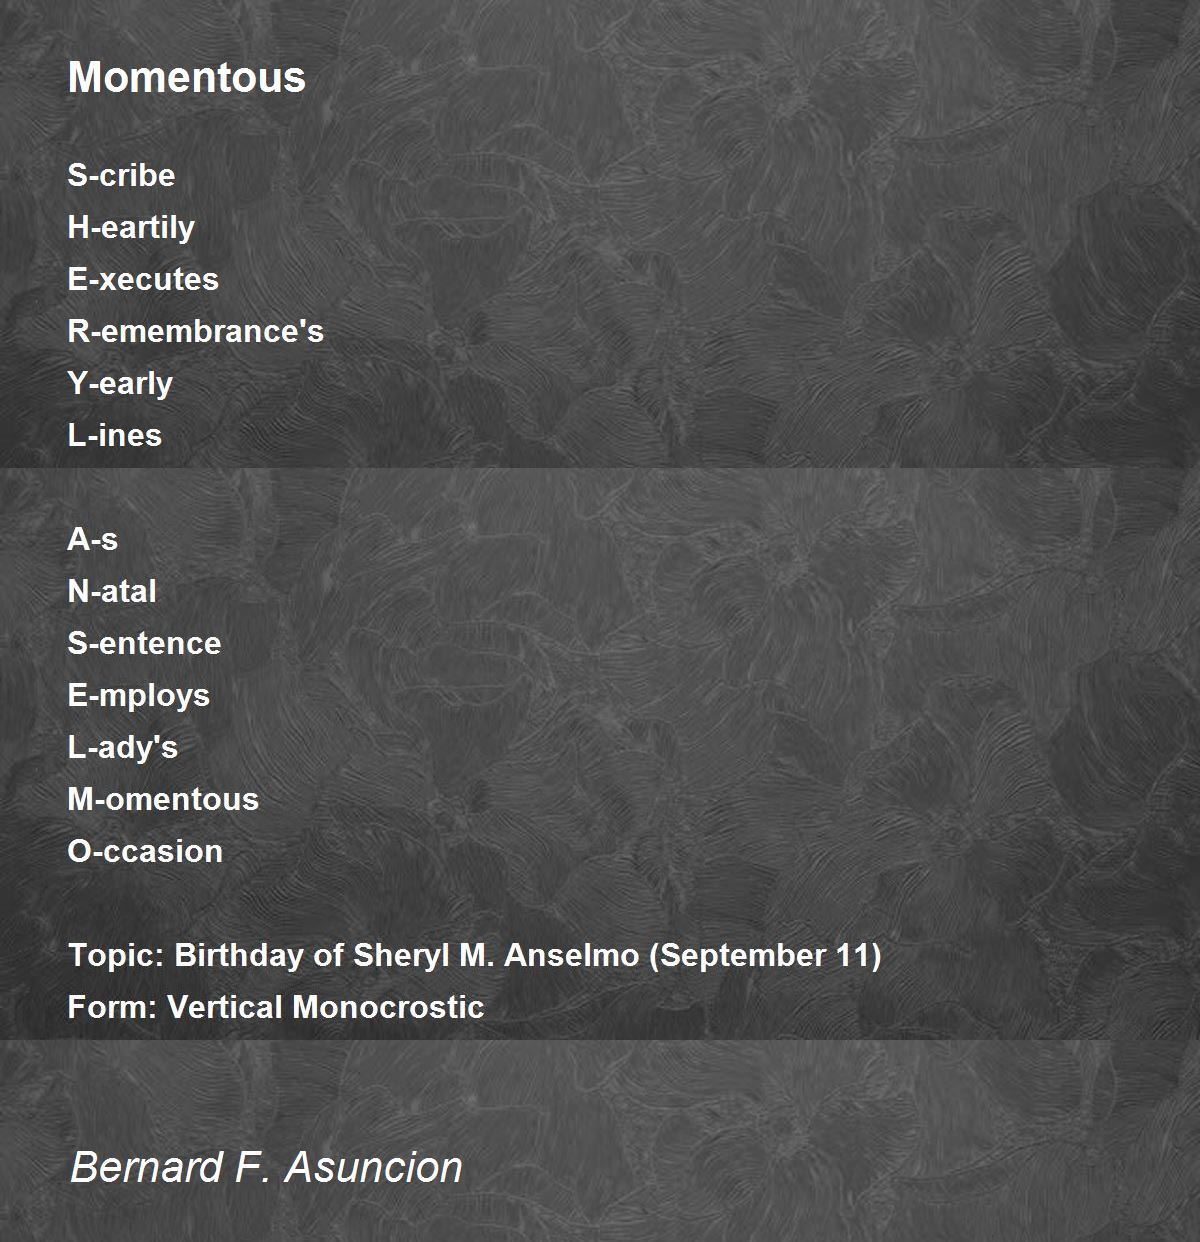Select the author name Bernard F. Asuncion
This screenshot has width=1200, height=1242.
266,1167
